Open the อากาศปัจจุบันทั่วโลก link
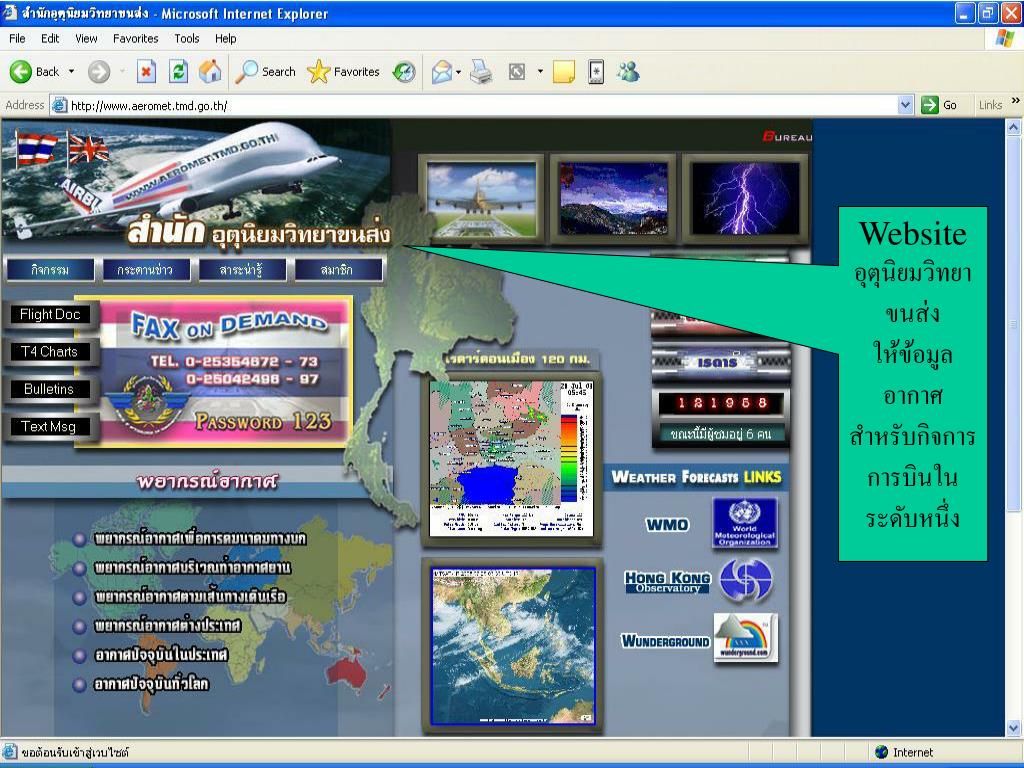Screen dimensions: 1024x768 (152, 684)
